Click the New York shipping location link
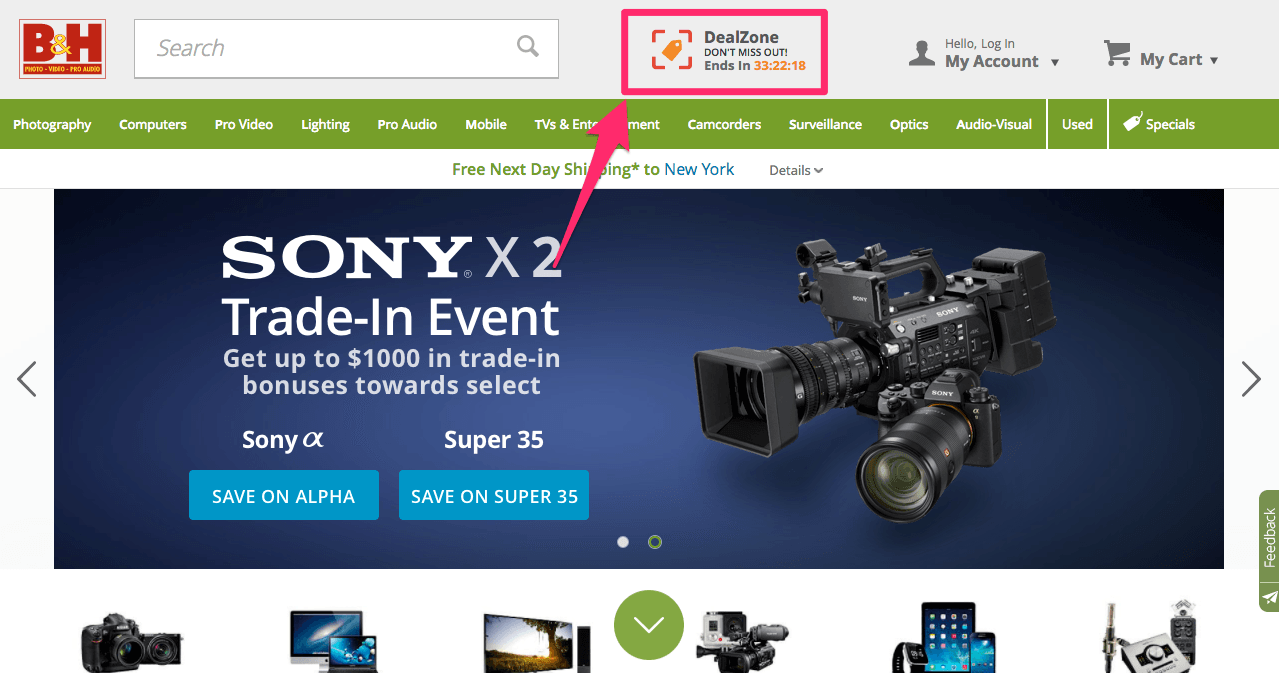Screen dimensions: 1279x673 pyautogui.click(x=699, y=169)
